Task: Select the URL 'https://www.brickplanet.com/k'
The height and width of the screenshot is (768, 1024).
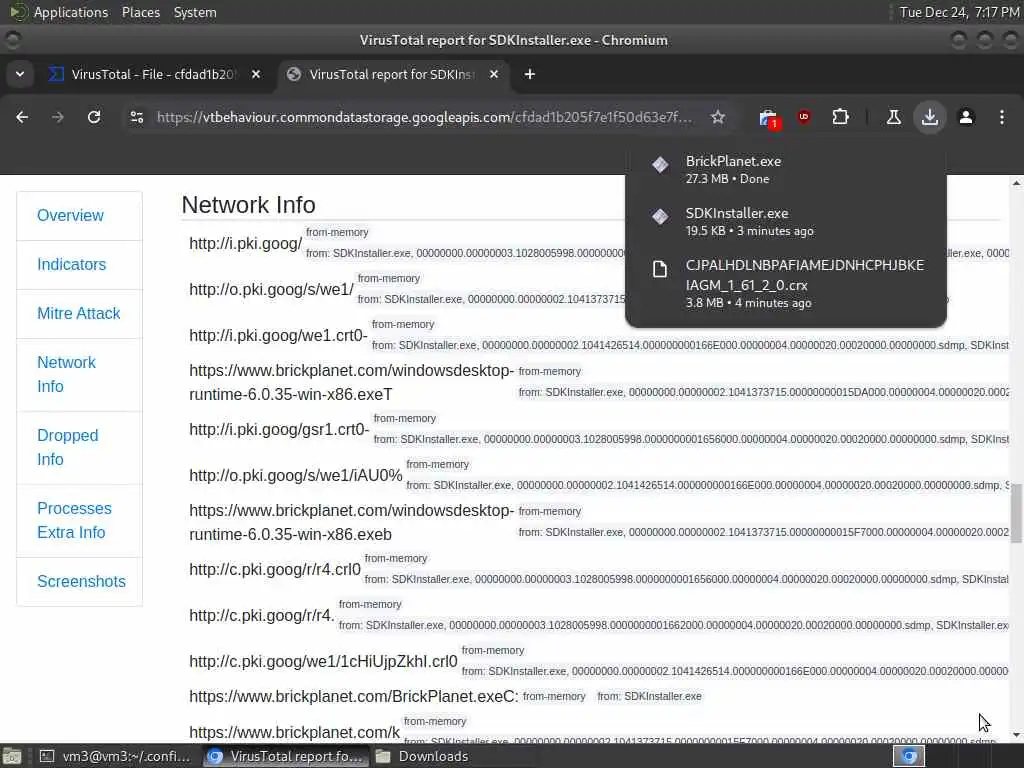Action: coord(295,733)
